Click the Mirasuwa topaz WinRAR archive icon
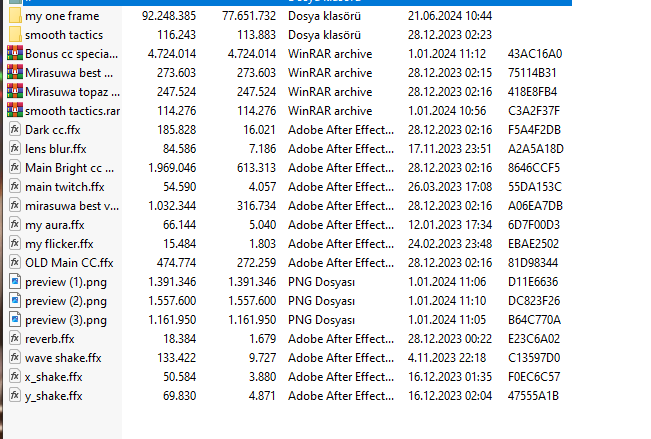Image resolution: width=651 pixels, height=439 pixels. pos(15,92)
